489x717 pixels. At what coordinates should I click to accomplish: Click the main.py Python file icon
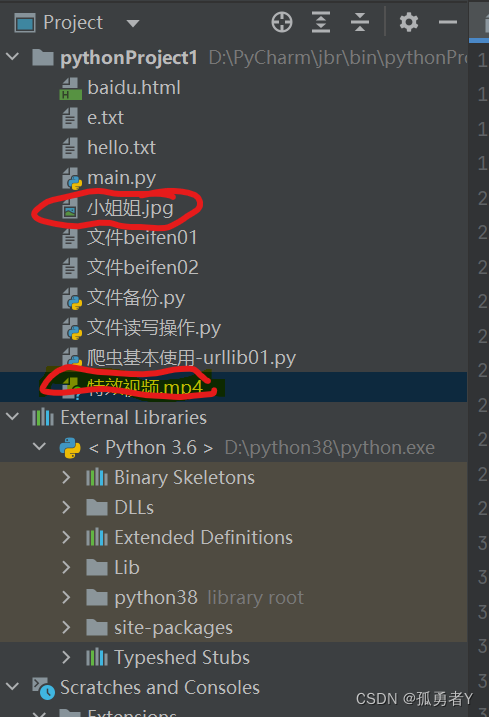click(71, 178)
